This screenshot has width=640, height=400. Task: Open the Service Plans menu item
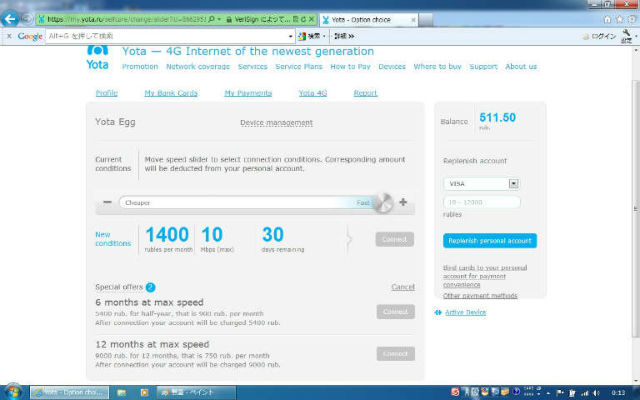point(298,67)
